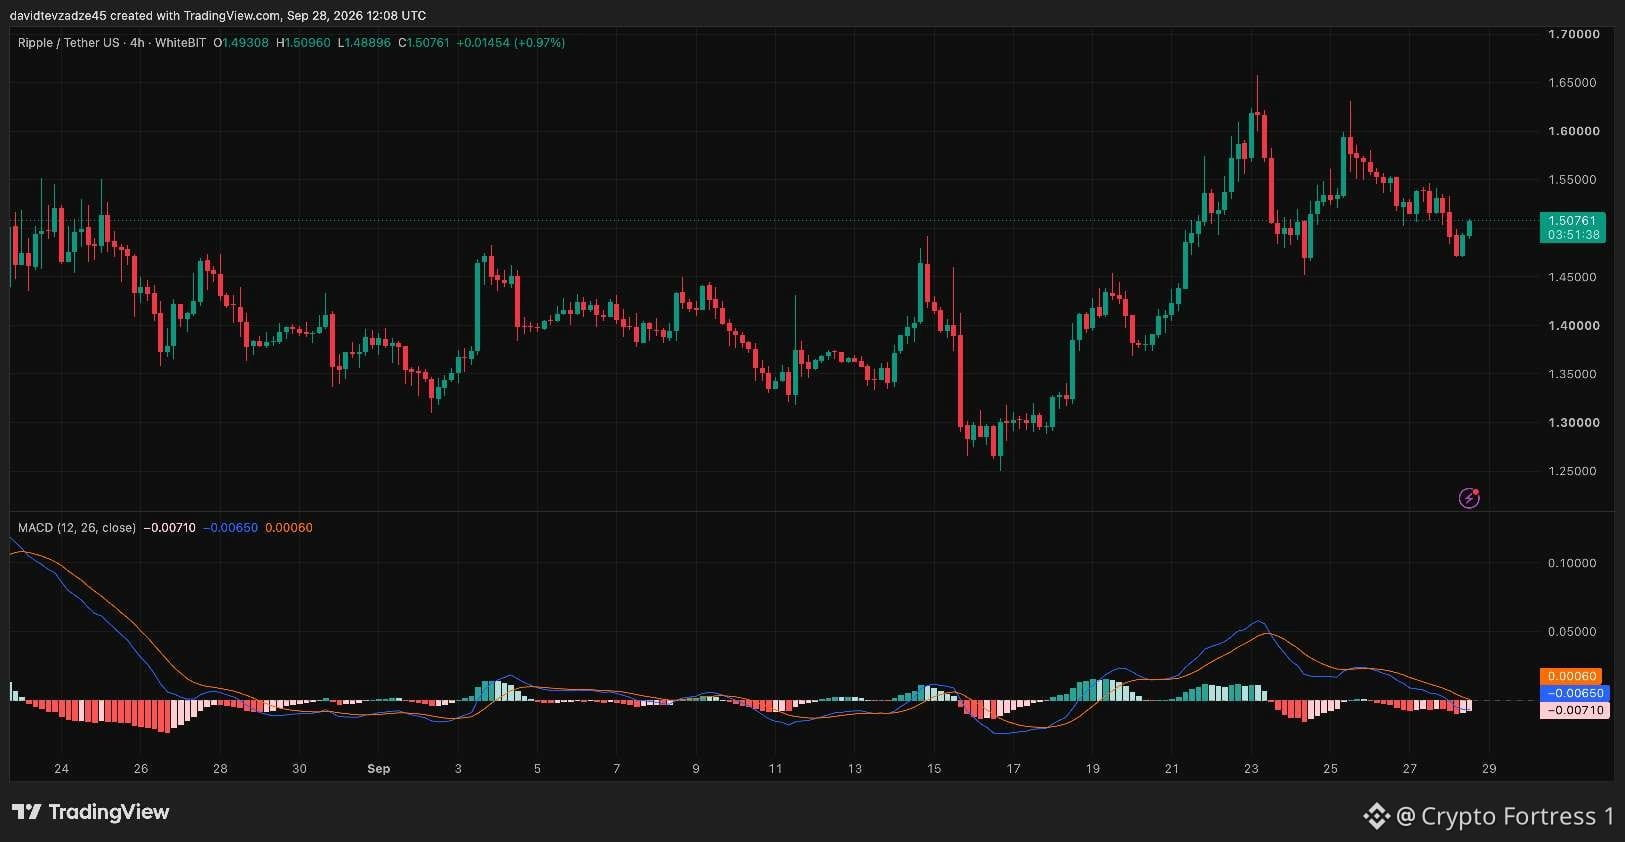Image resolution: width=1625 pixels, height=842 pixels.
Task: Click the 0.05000 level on MACD scale
Action: [1573, 632]
